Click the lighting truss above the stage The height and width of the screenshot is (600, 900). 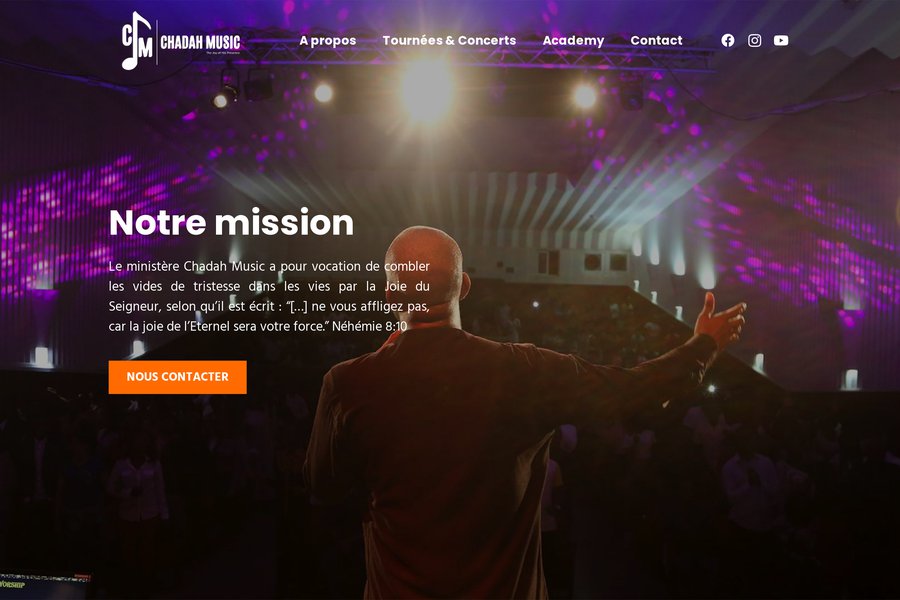coord(476,56)
